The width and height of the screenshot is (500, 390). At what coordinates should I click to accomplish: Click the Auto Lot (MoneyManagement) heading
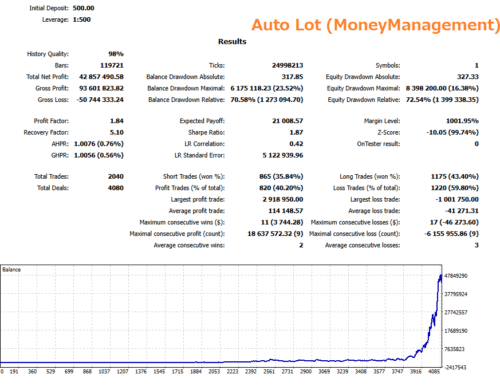coord(376,25)
